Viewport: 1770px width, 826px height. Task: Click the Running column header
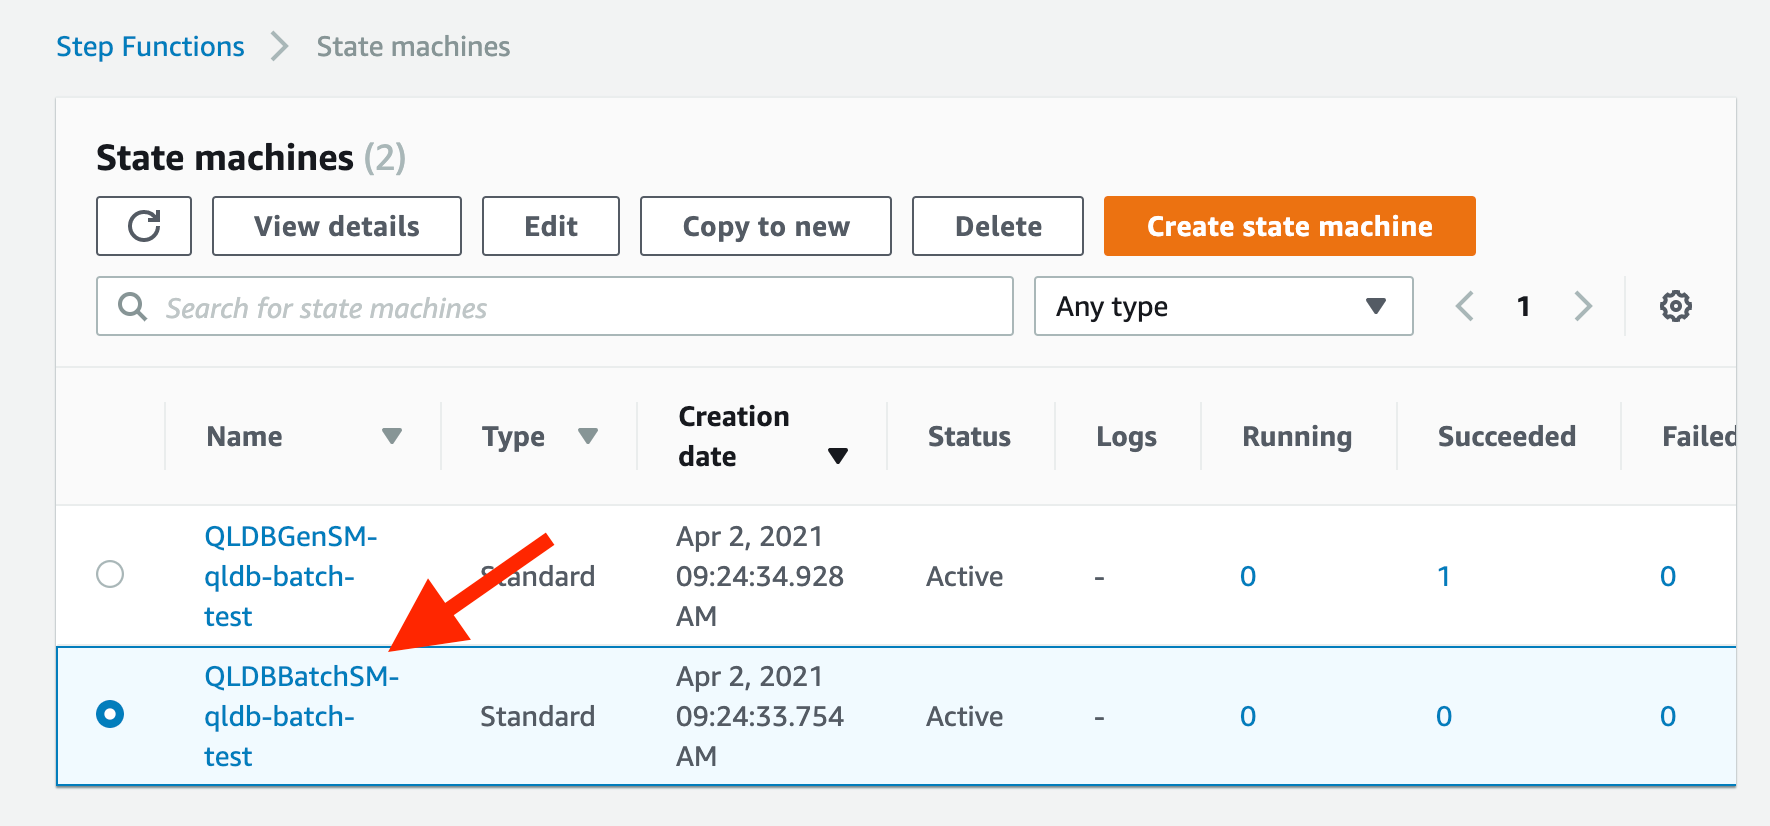pyautogui.click(x=1297, y=436)
